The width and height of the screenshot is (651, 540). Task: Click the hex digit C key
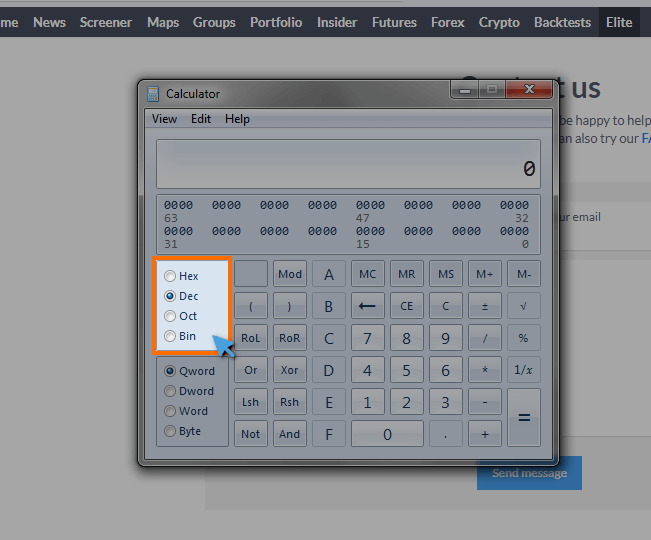point(329,338)
